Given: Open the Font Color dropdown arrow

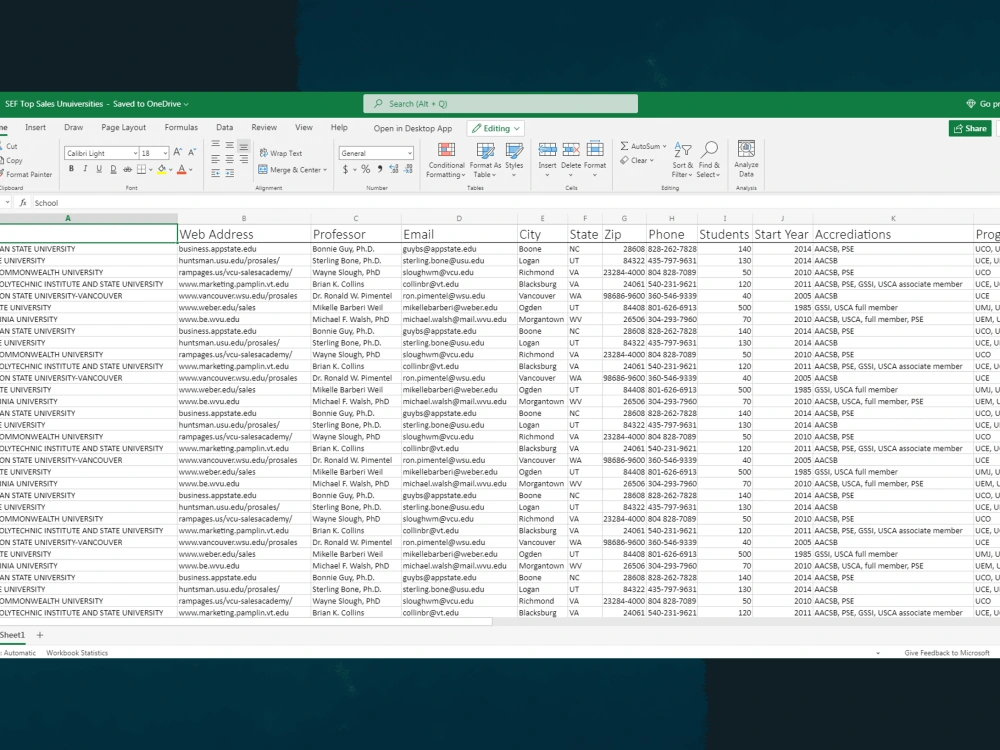Looking at the screenshot, I should pos(191,170).
